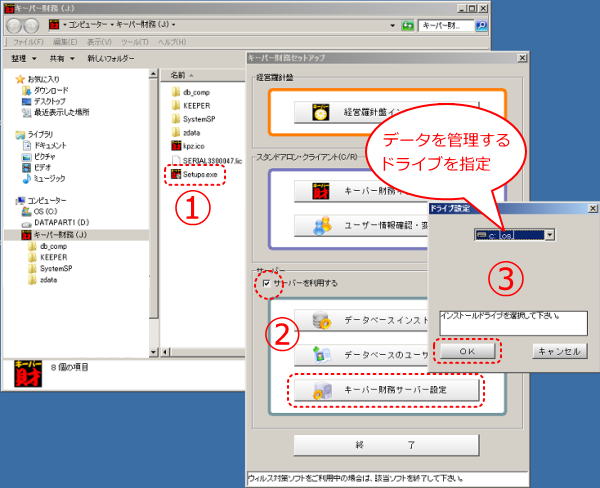This screenshot has height=488, width=600.
Task: Select the SERIAL license file
Action: 207,161
